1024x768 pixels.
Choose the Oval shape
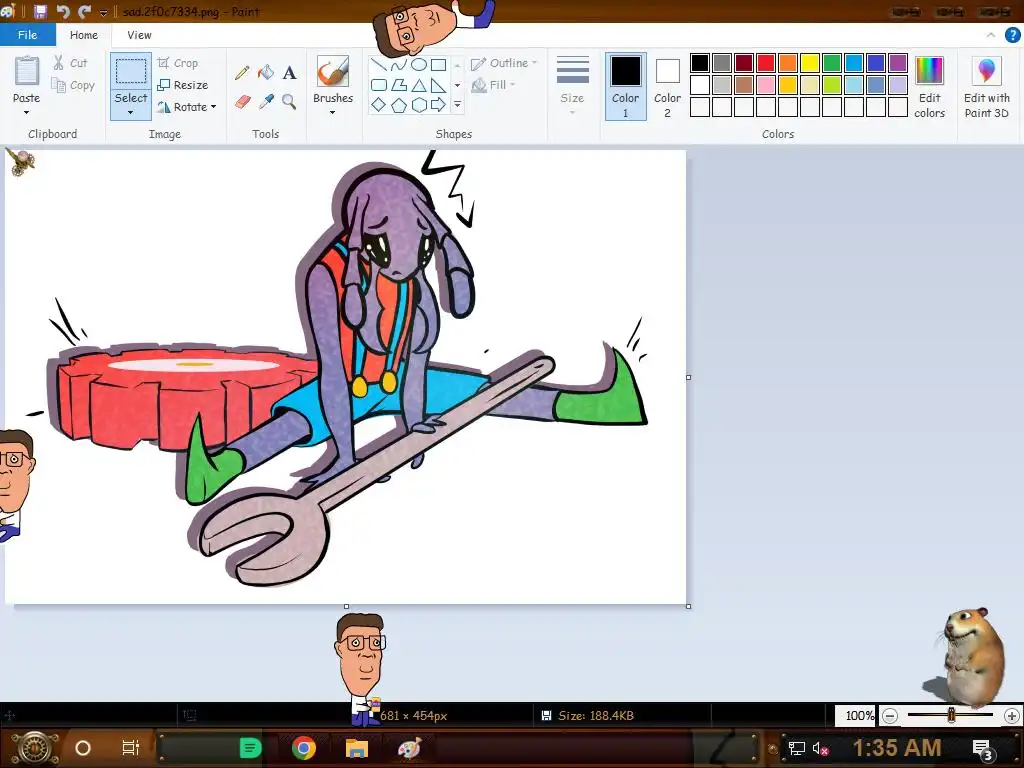click(419, 65)
